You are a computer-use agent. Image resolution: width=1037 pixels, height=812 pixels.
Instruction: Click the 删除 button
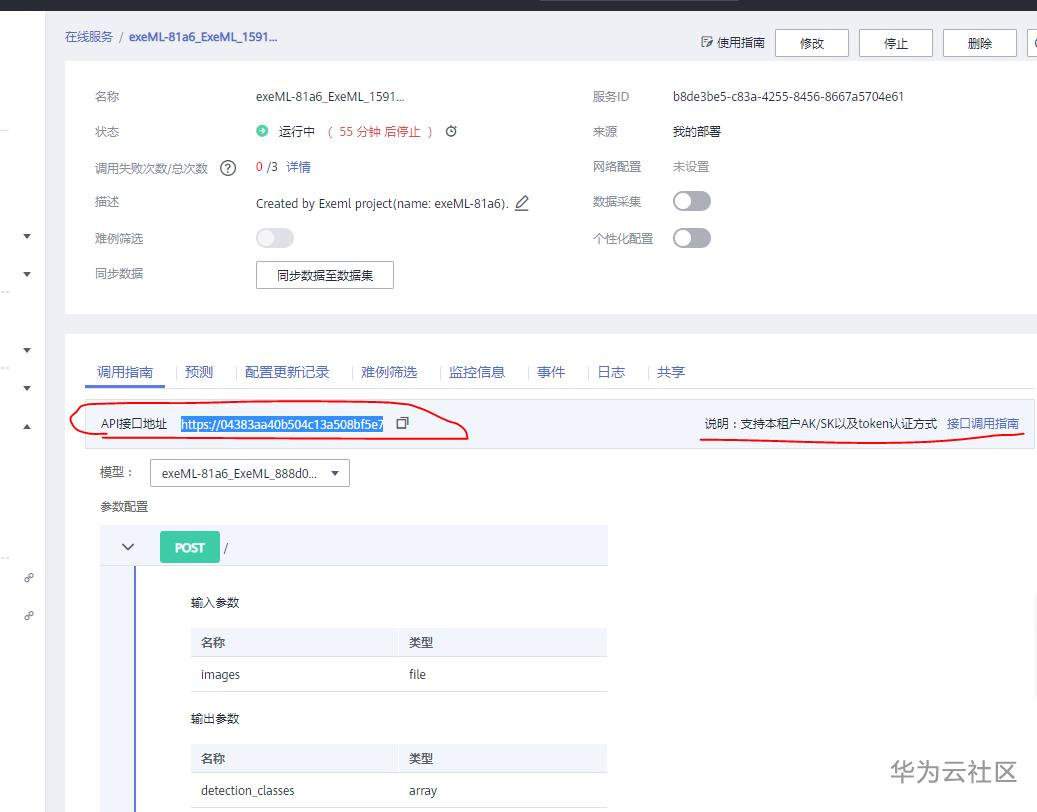(x=979, y=43)
